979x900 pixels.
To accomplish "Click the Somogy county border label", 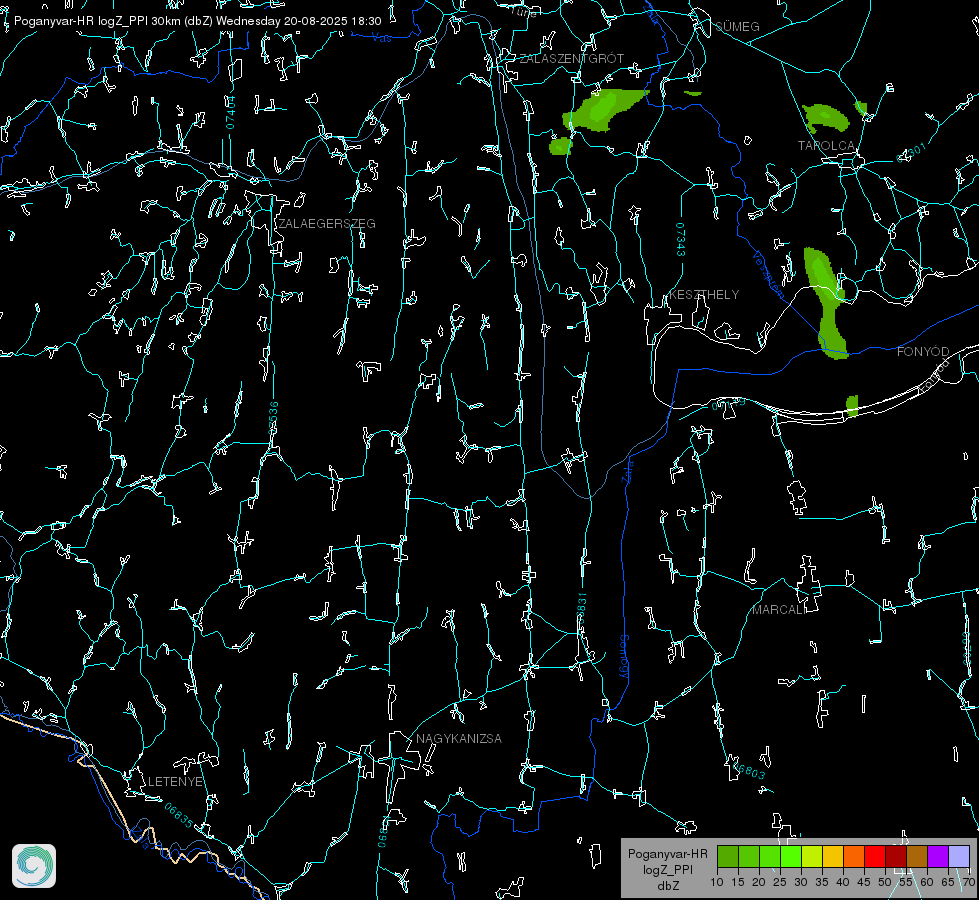I will pos(624,657).
